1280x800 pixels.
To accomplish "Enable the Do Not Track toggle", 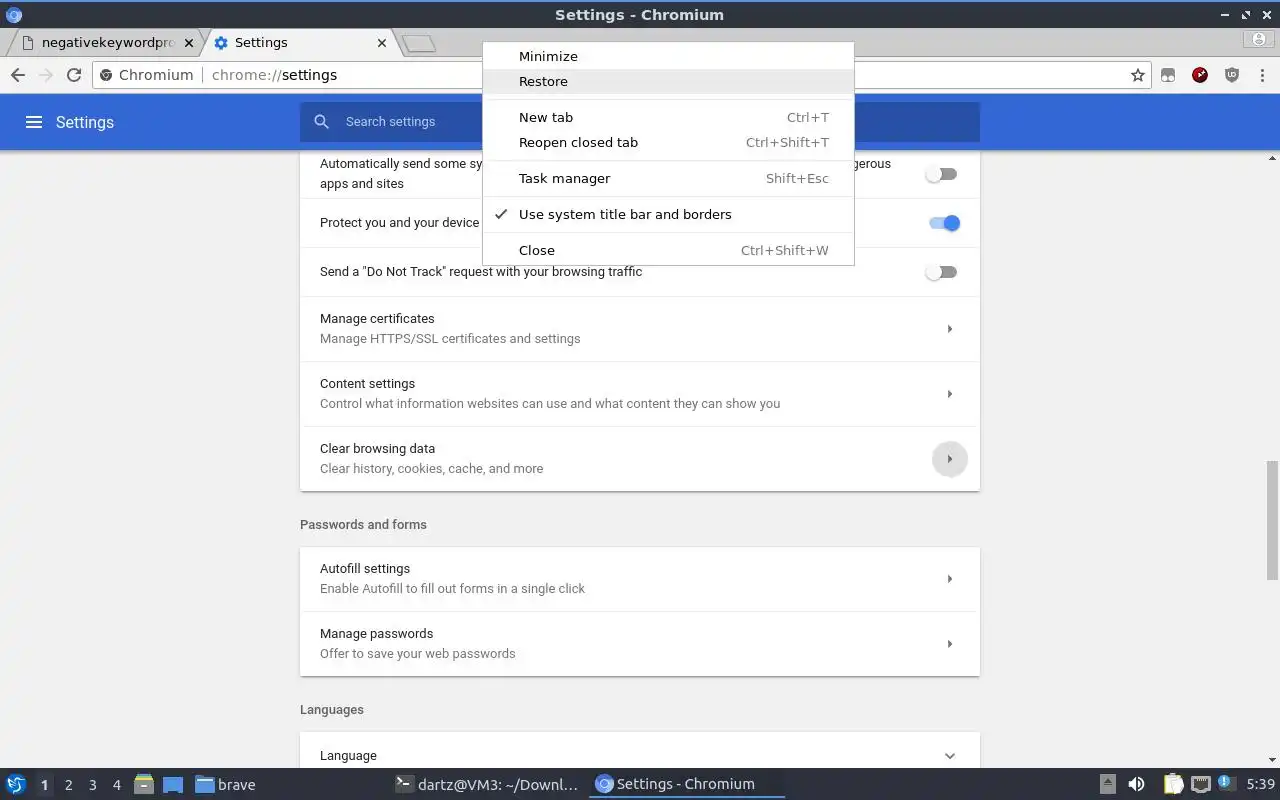I will [x=941, y=272].
